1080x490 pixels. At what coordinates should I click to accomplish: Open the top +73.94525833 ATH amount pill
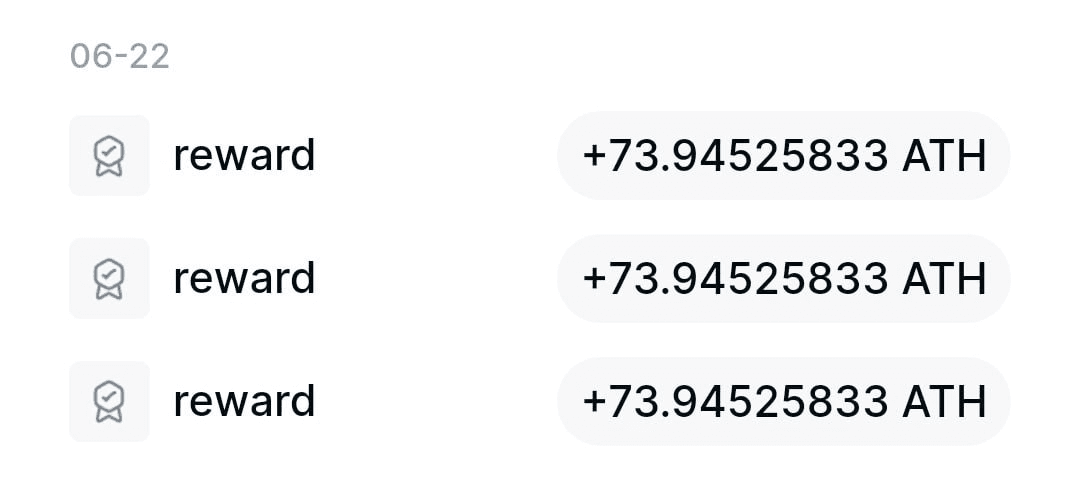(x=783, y=156)
